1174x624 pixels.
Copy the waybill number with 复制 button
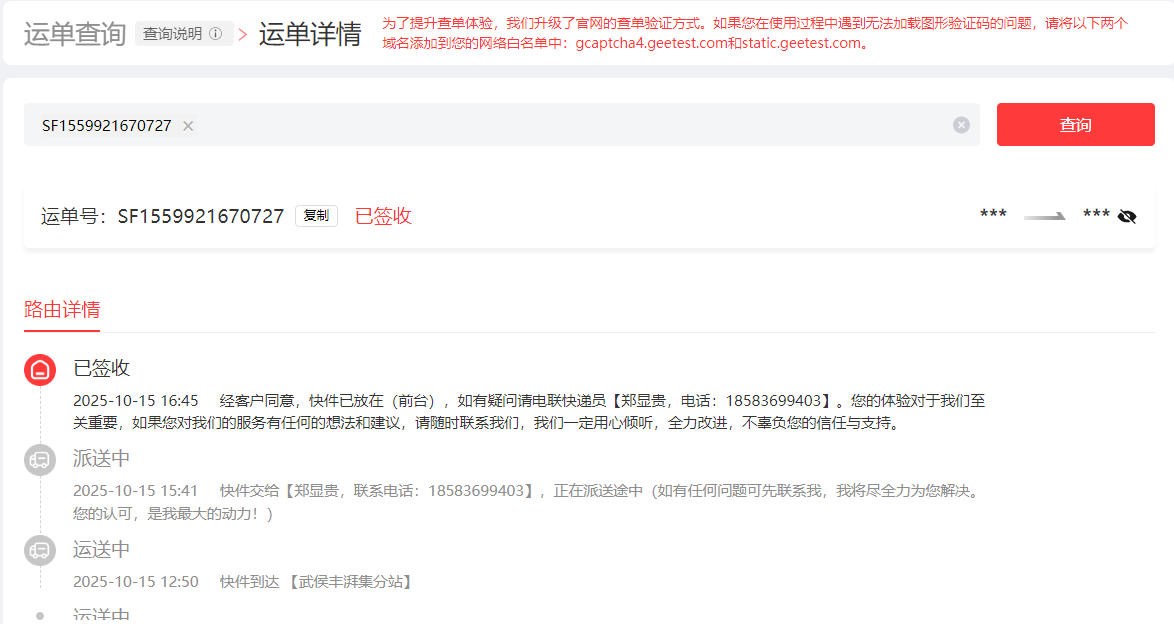point(316,216)
